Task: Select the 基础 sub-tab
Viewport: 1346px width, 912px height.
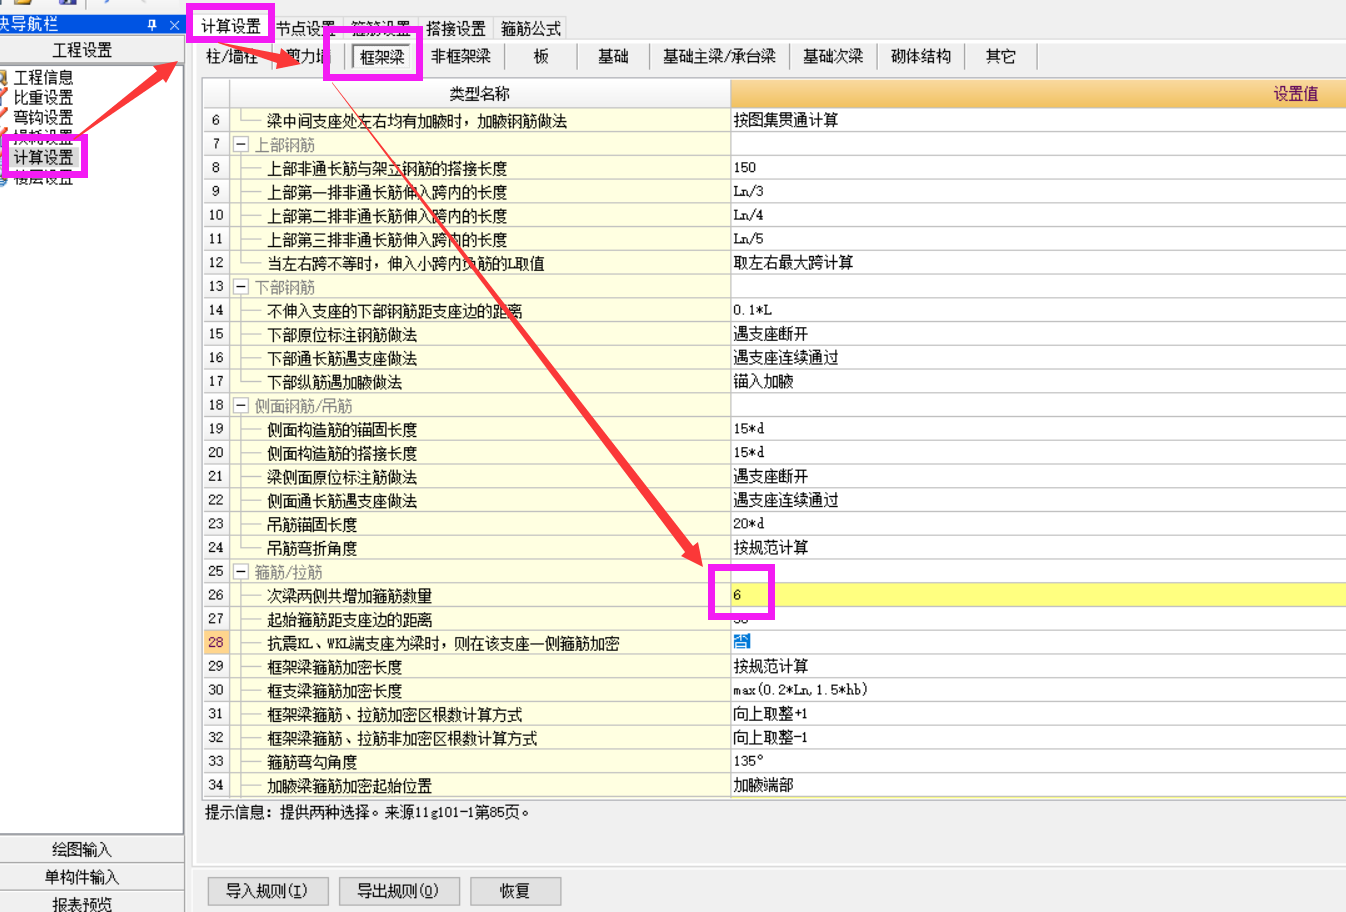Action: click(613, 57)
